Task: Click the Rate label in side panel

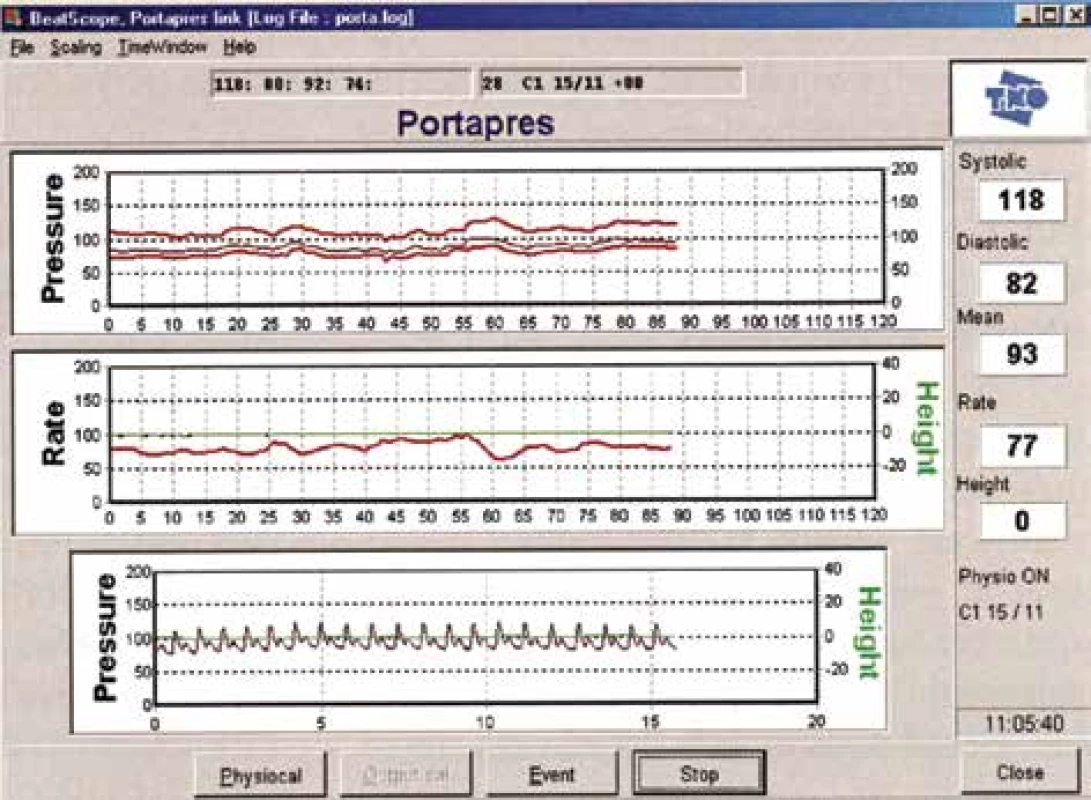Action: (x=977, y=402)
